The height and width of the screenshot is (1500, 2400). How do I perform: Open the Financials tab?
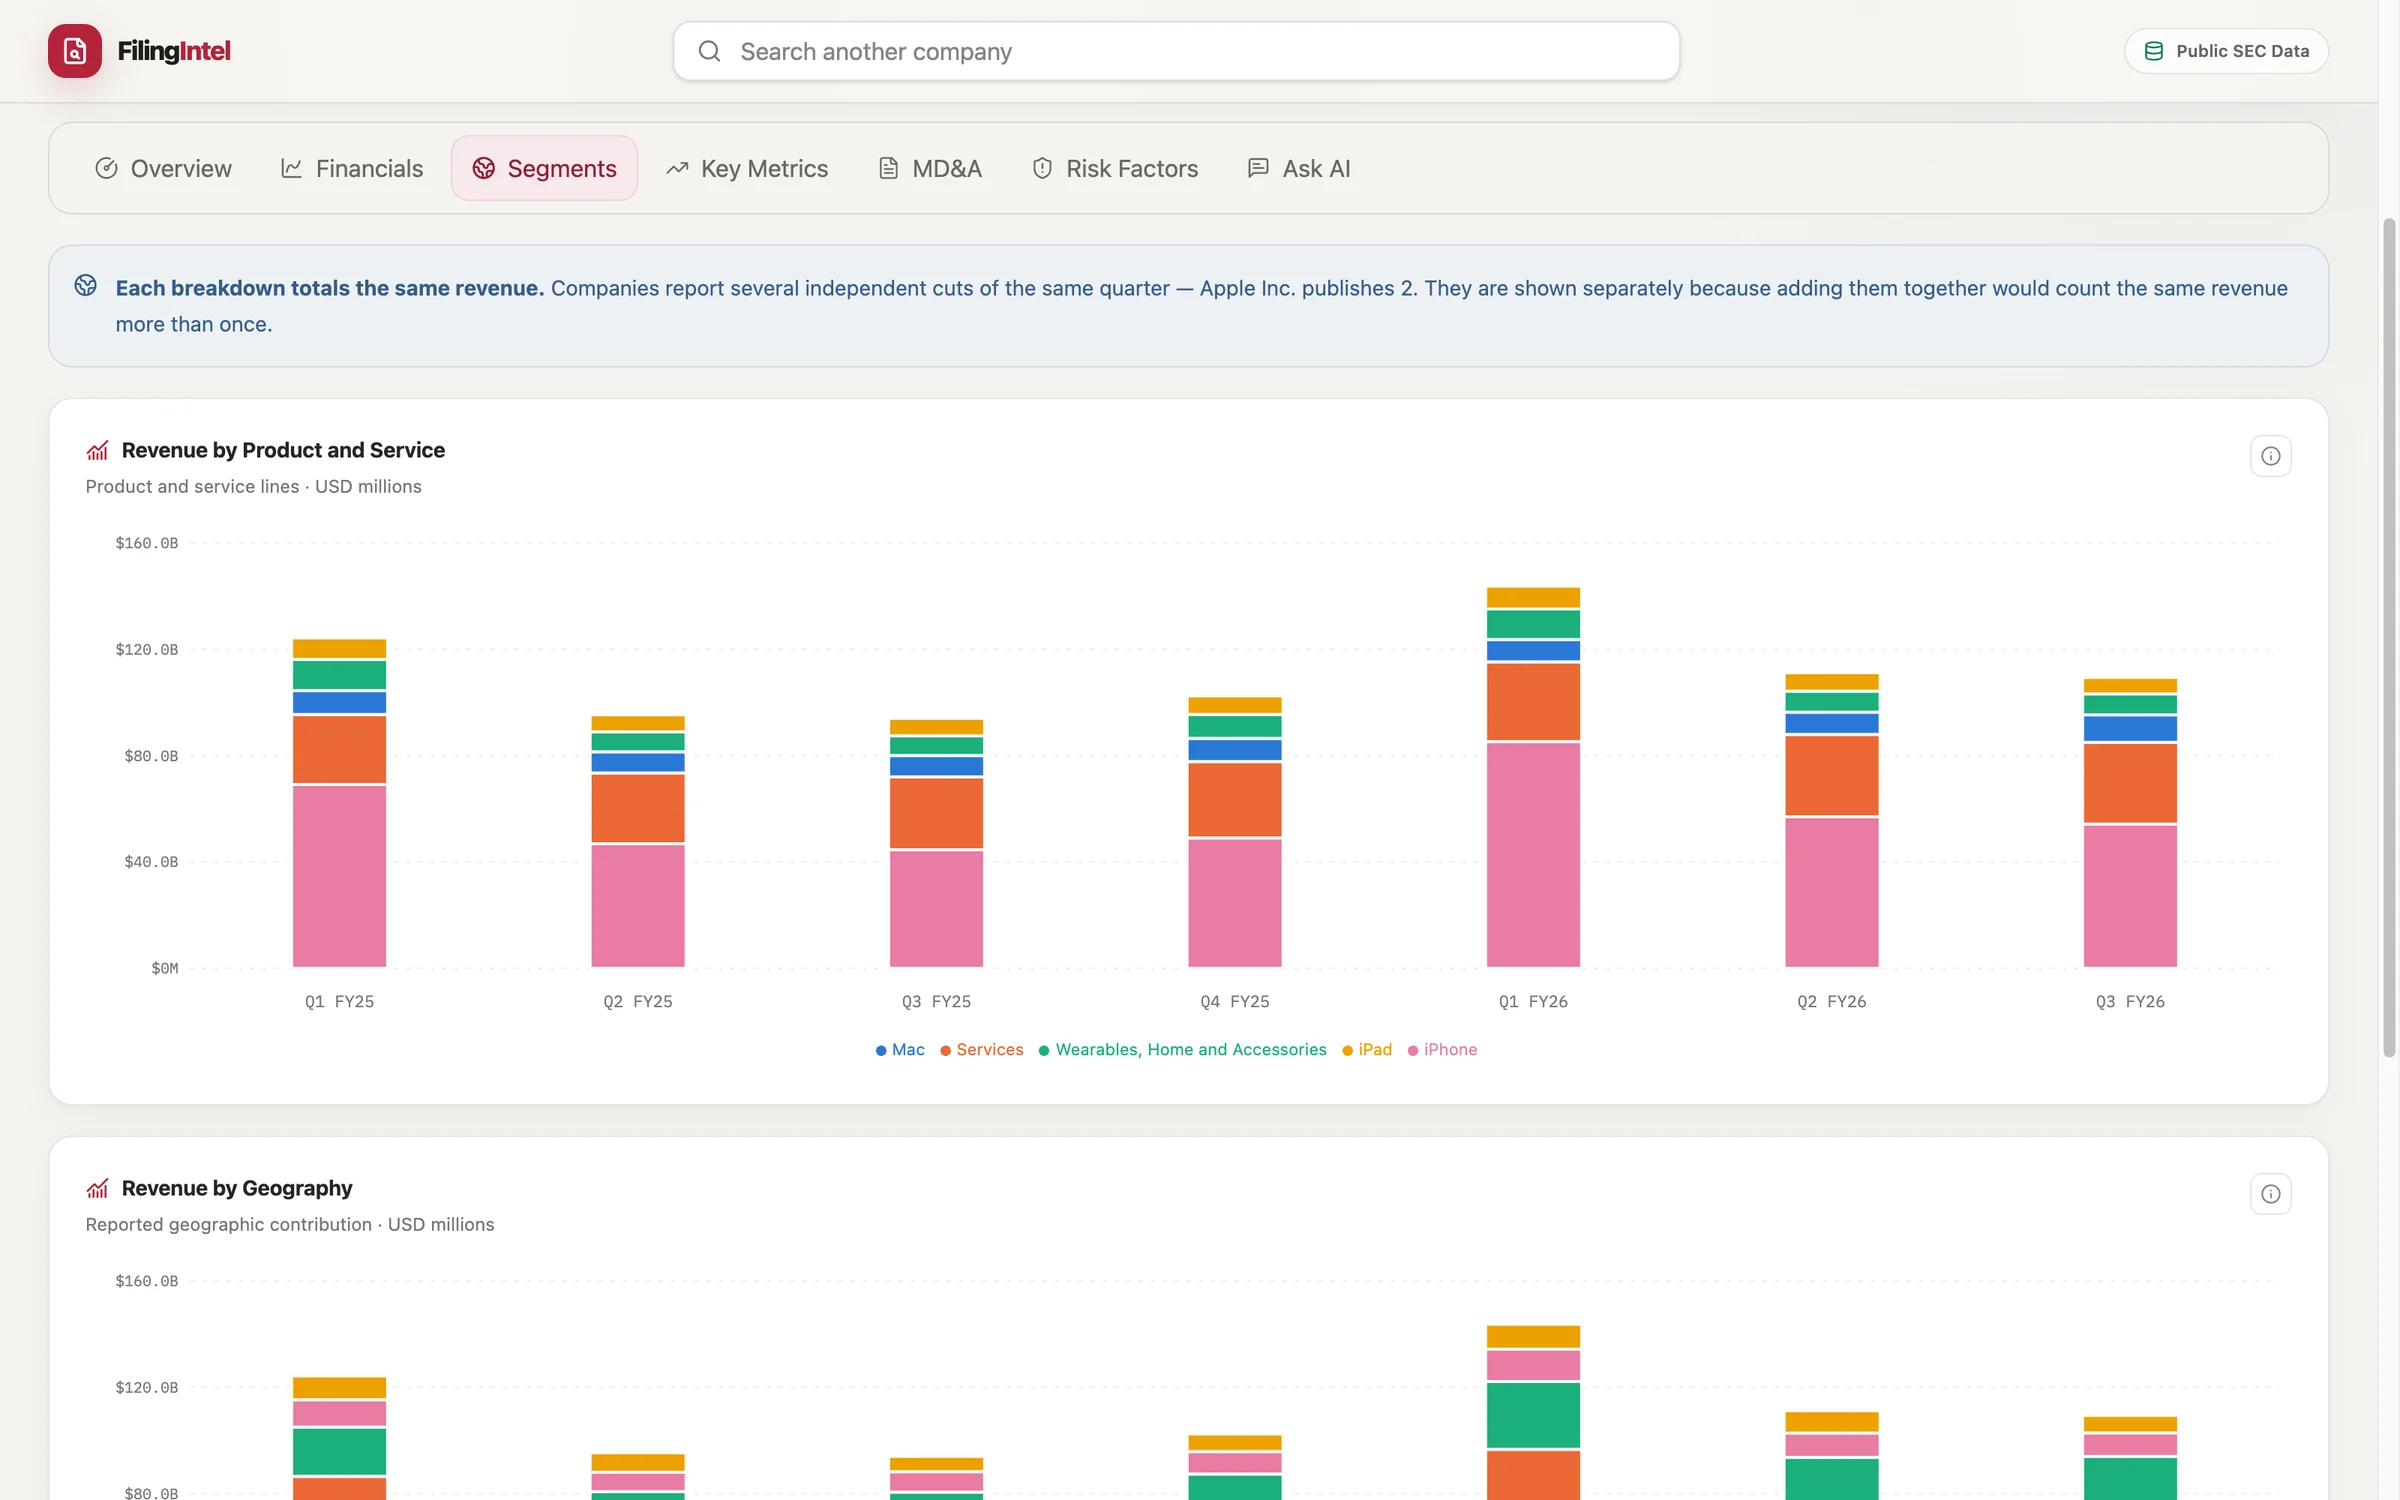[x=352, y=168]
